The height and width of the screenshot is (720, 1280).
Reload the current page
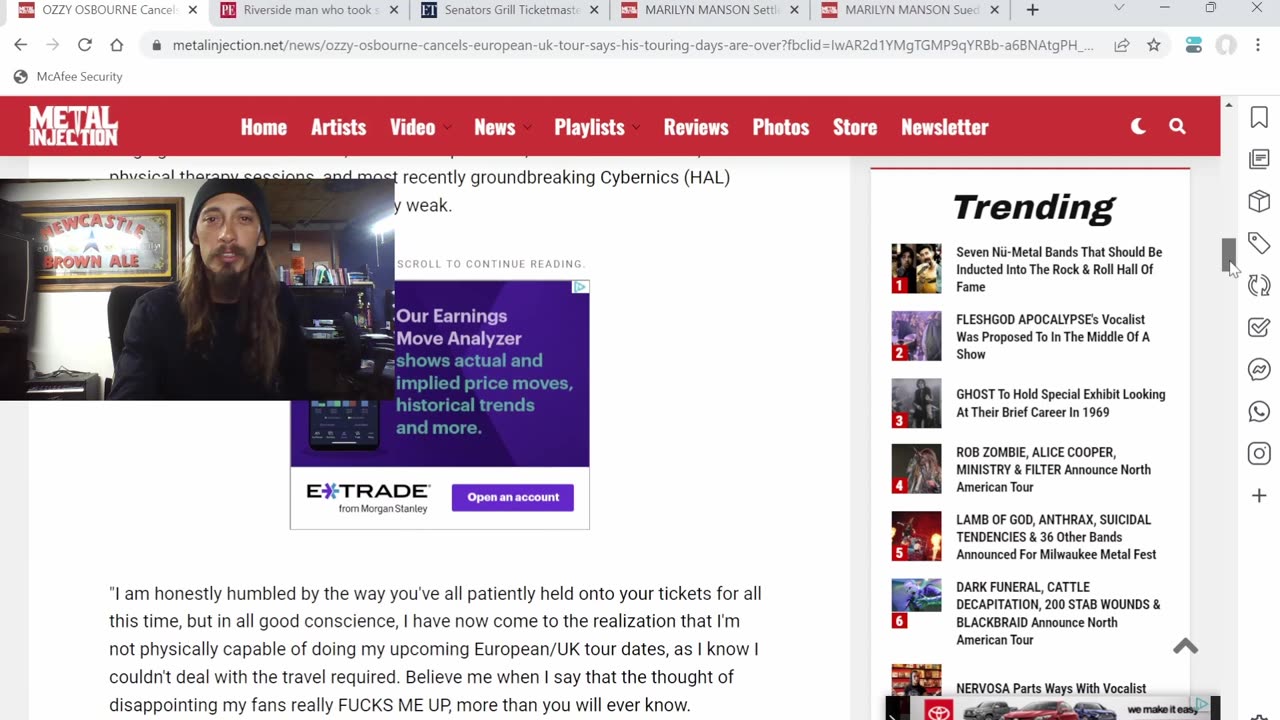pos(85,45)
